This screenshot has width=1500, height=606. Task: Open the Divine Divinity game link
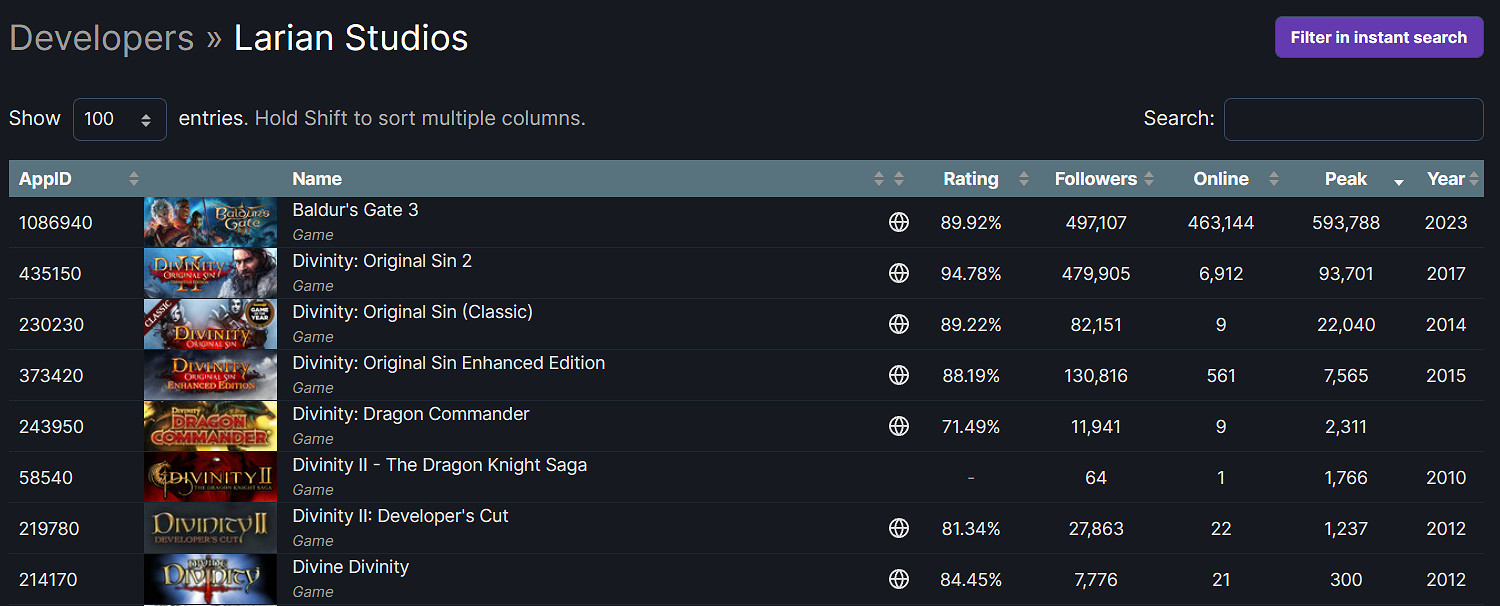[x=350, y=567]
